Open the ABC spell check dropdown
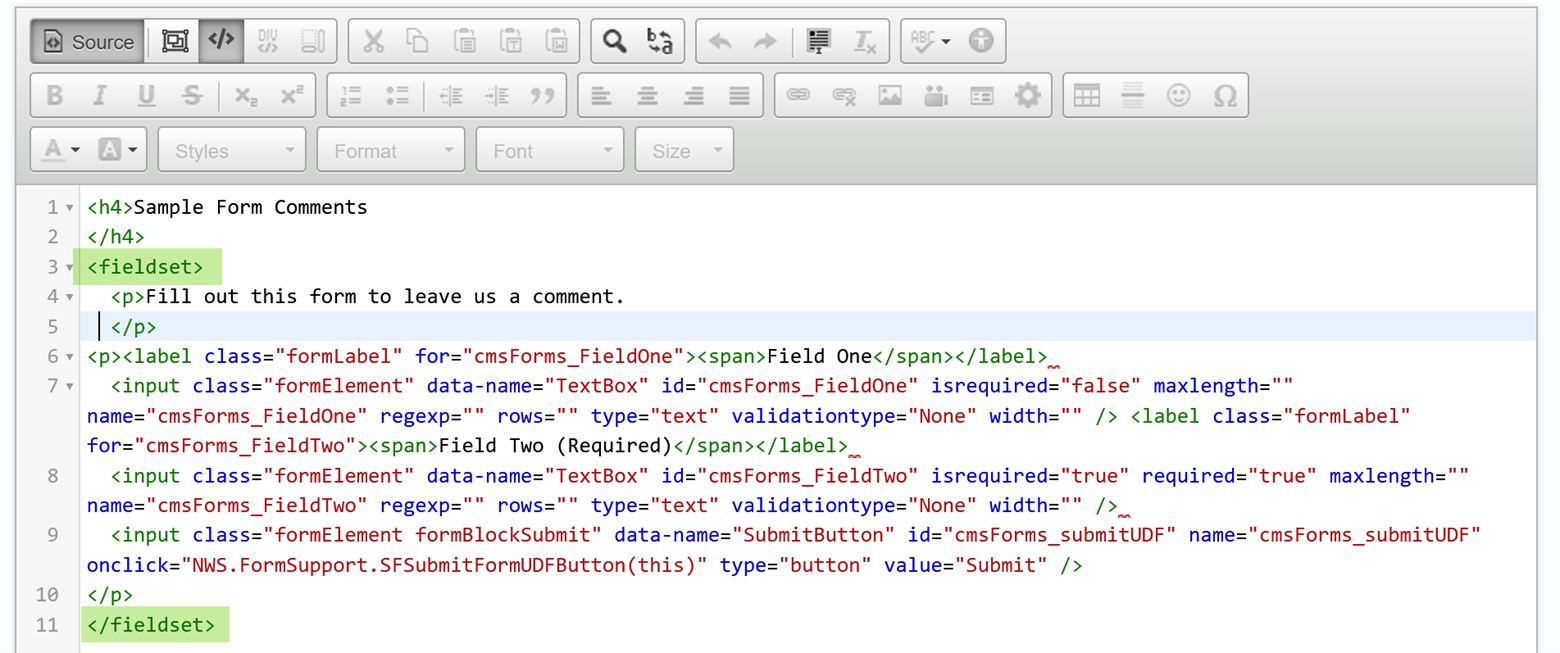This screenshot has height=653, width=1560. click(930, 42)
